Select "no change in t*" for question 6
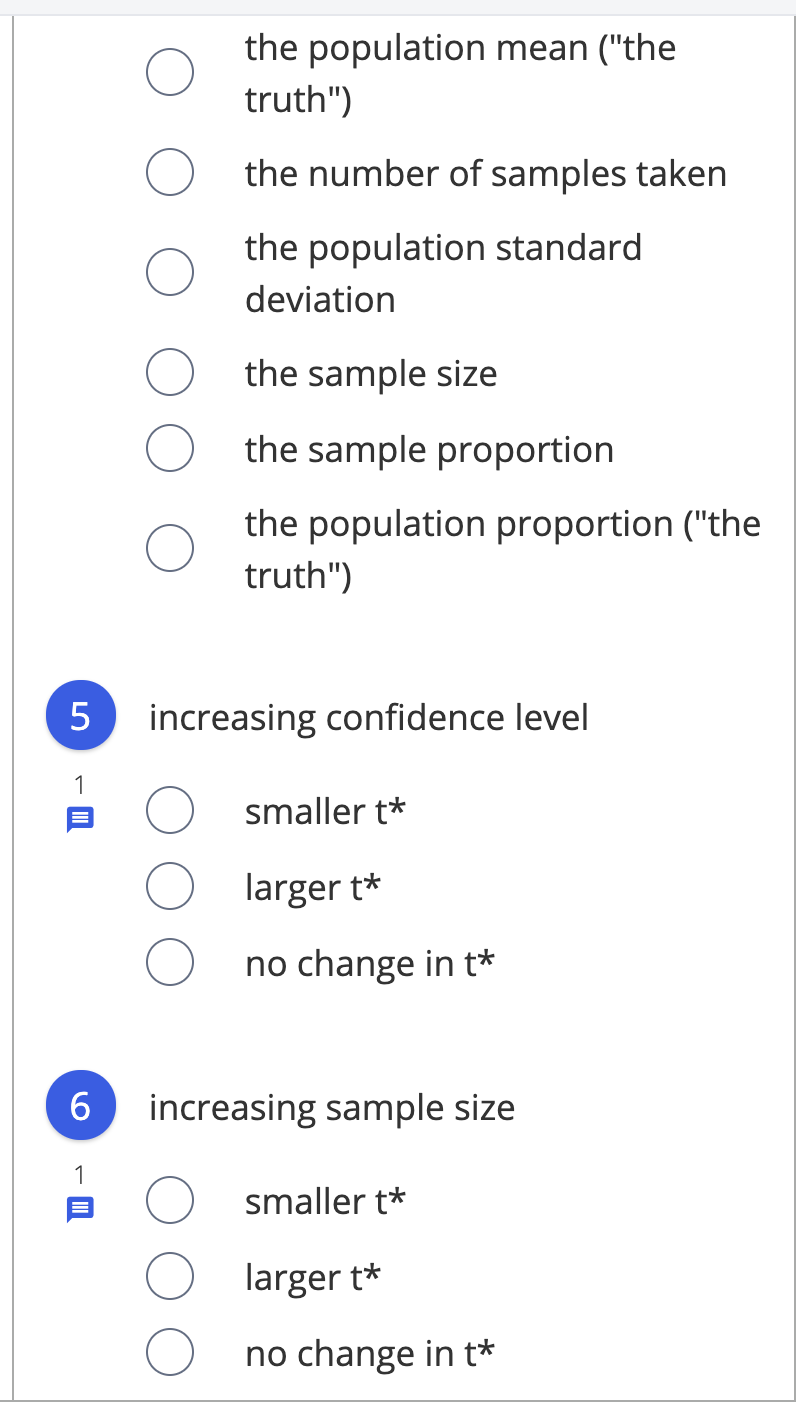Image resolution: width=796 pixels, height=1422 pixels. [169, 1351]
